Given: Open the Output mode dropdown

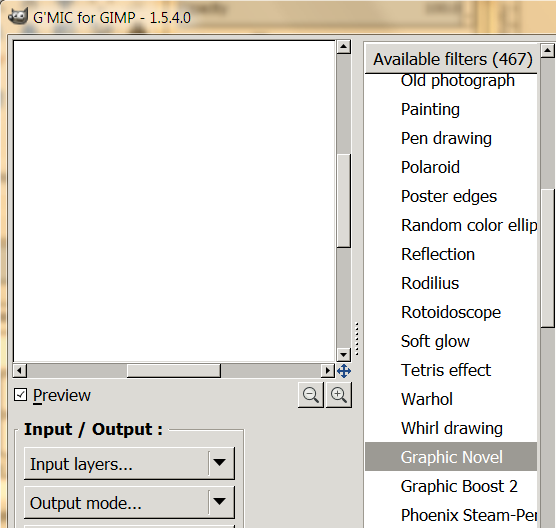Looking at the screenshot, I should coord(129,502).
